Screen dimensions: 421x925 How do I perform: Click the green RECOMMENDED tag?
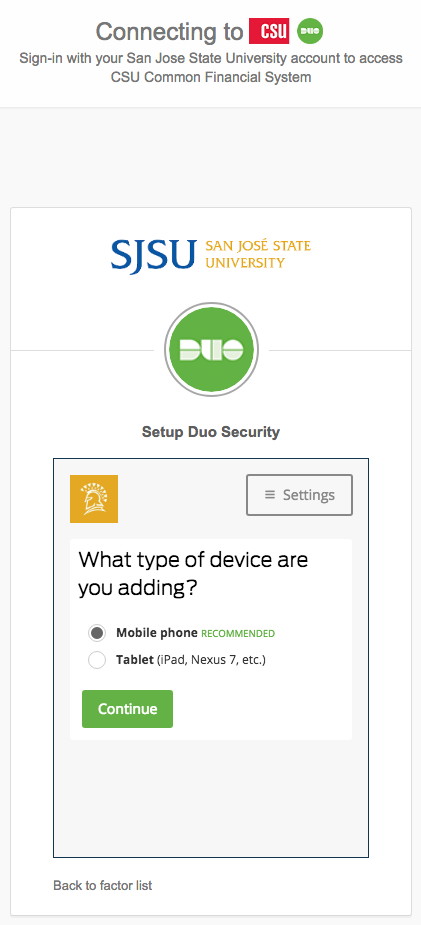point(238,634)
